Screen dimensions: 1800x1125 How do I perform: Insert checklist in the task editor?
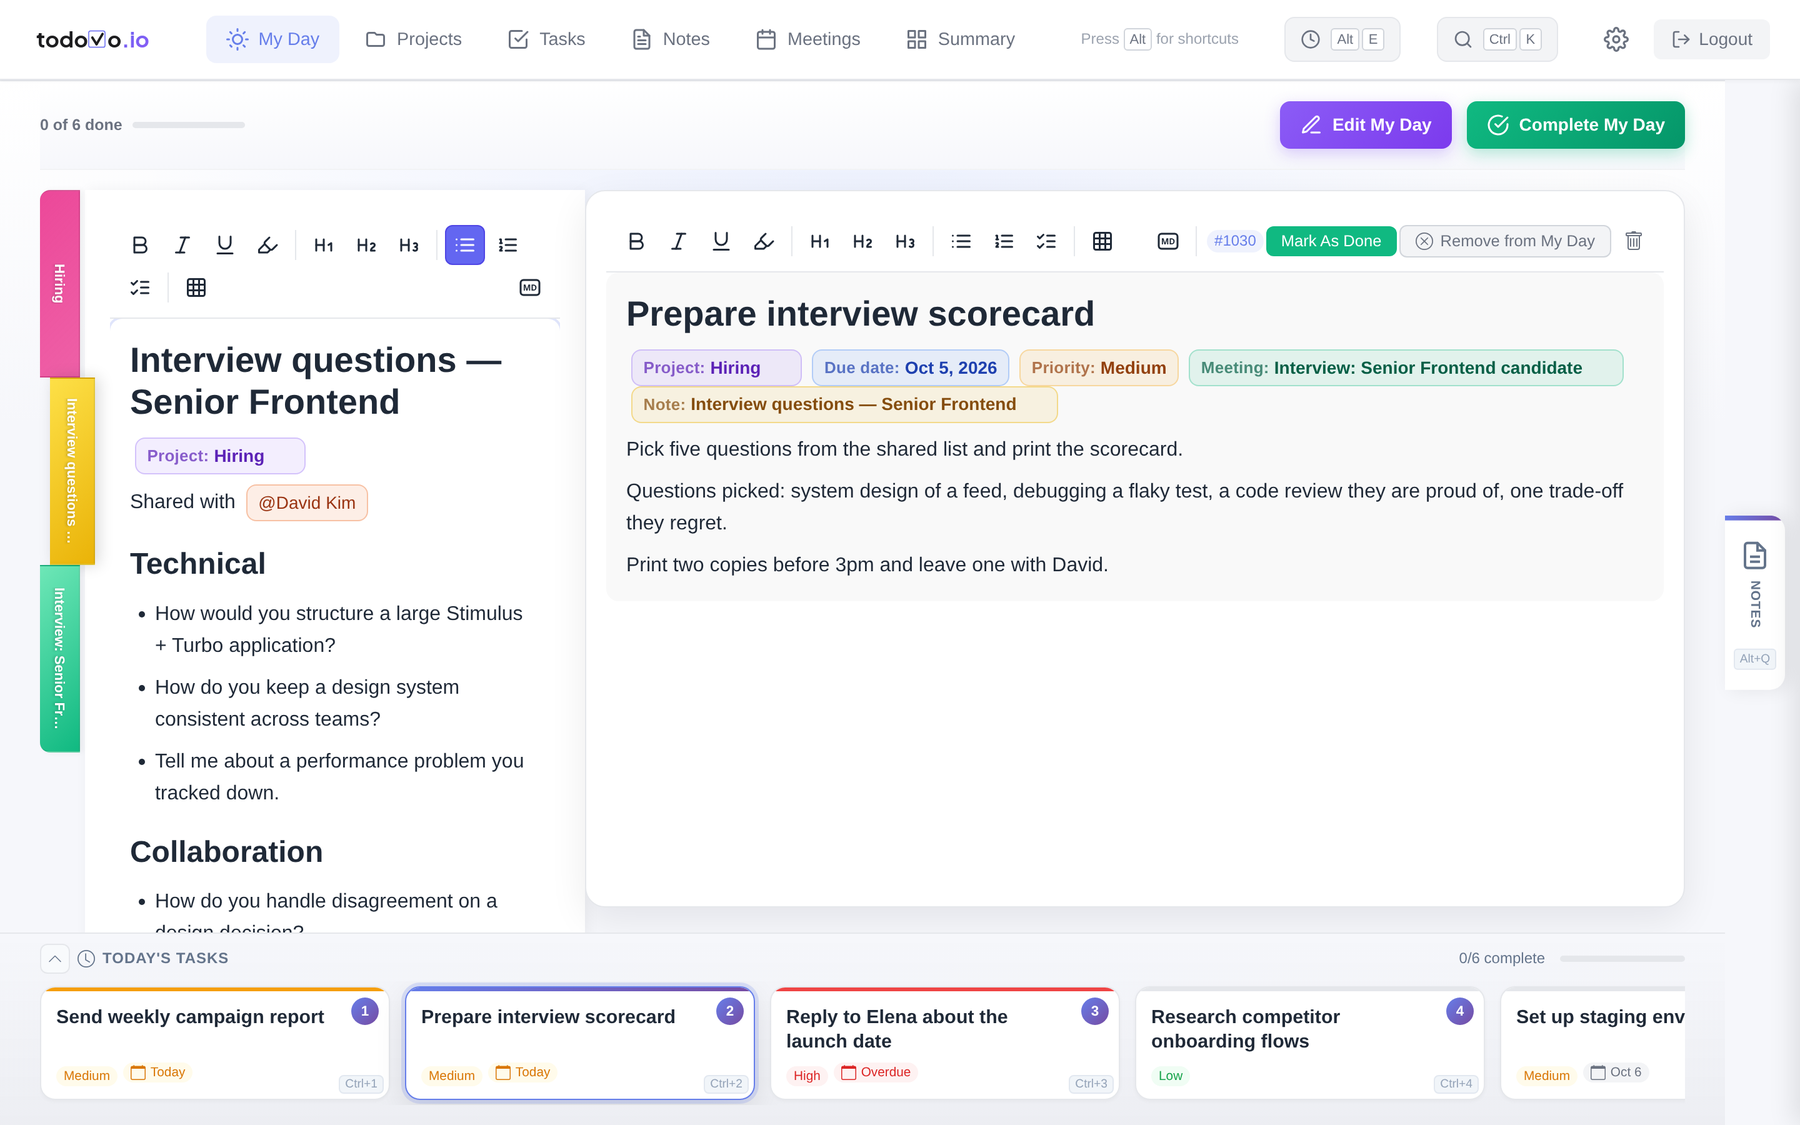click(1046, 241)
